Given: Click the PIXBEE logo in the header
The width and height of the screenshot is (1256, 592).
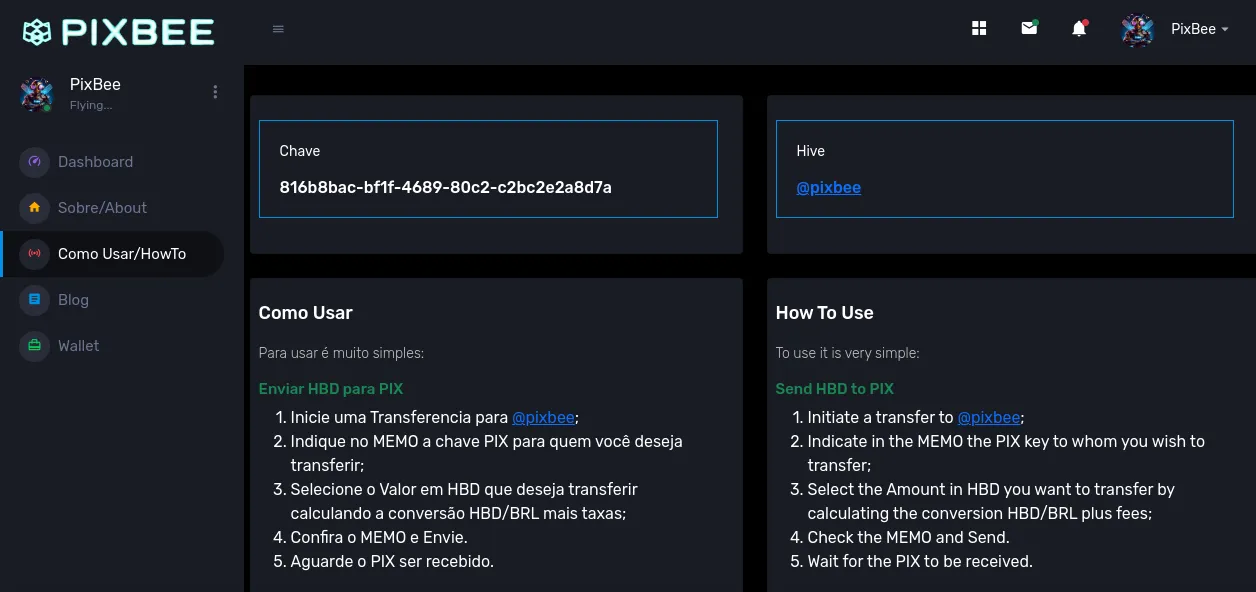Looking at the screenshot, I should tap(118, 32).
